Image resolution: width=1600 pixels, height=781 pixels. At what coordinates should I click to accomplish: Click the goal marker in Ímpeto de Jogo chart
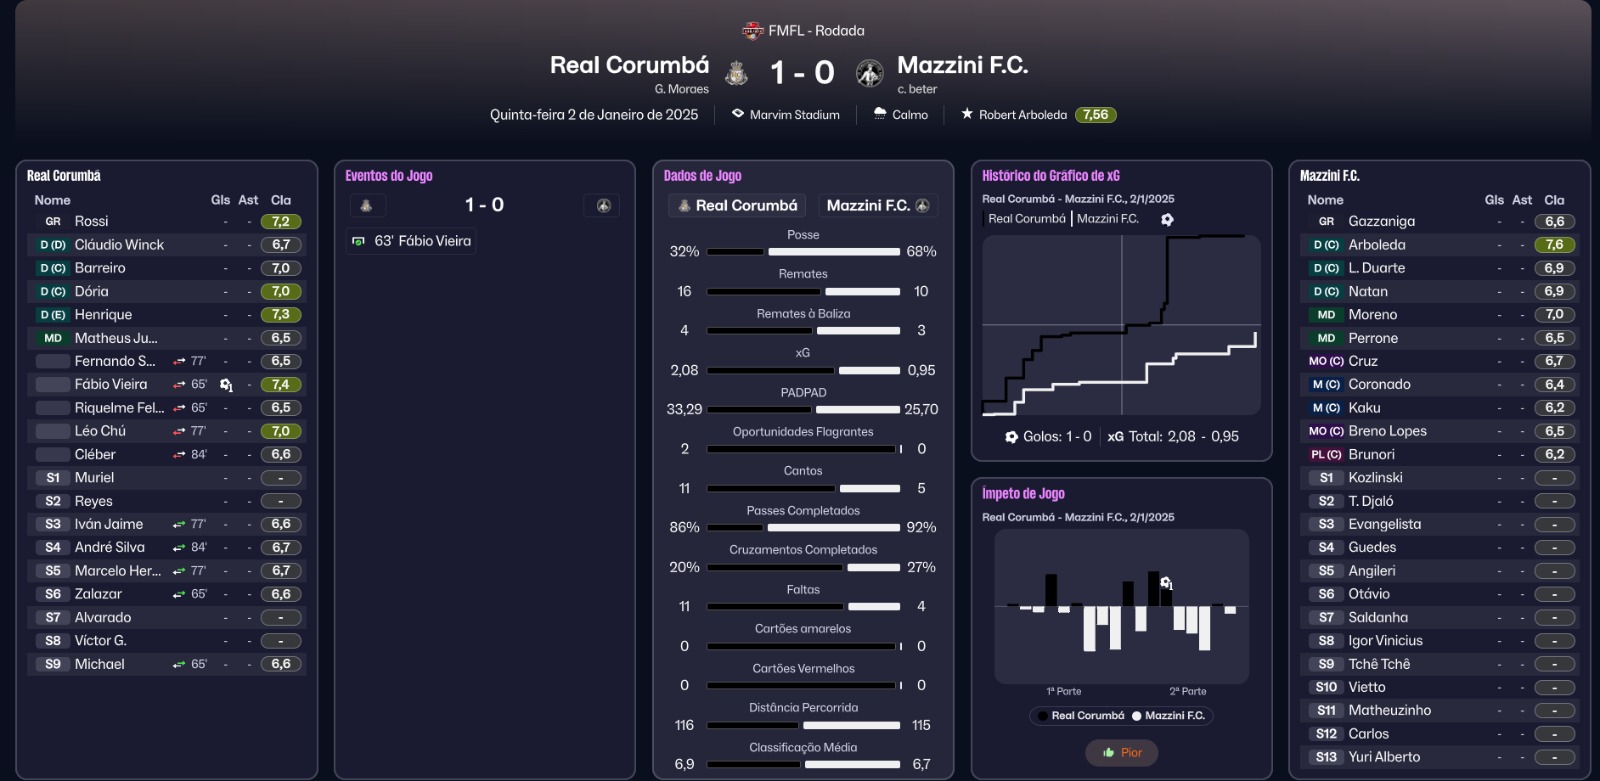click(1165, 583)
